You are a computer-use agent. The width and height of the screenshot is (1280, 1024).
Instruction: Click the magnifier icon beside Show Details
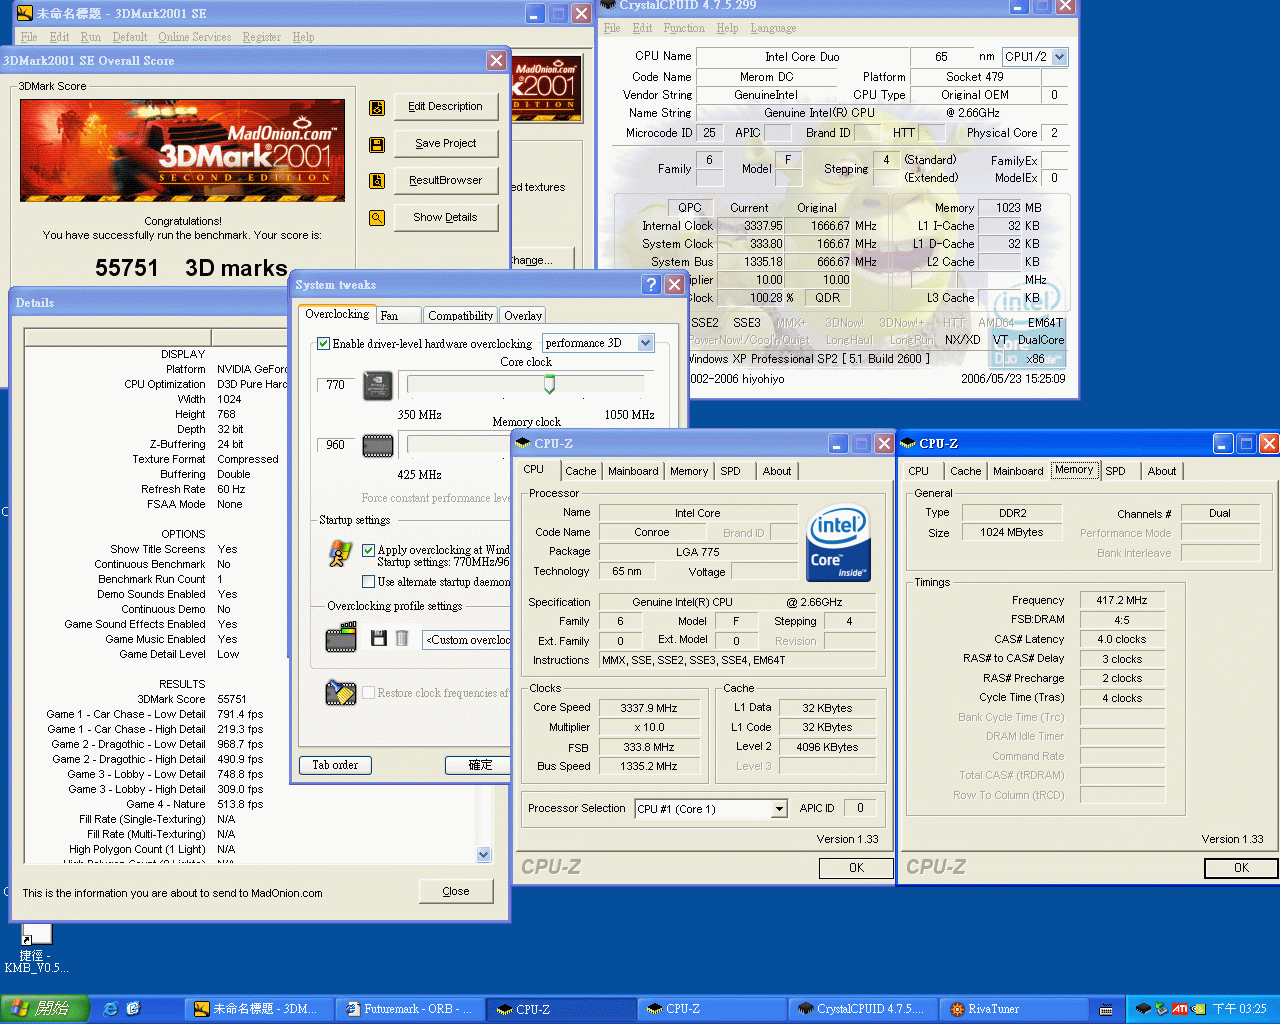[x=377, y=218]
